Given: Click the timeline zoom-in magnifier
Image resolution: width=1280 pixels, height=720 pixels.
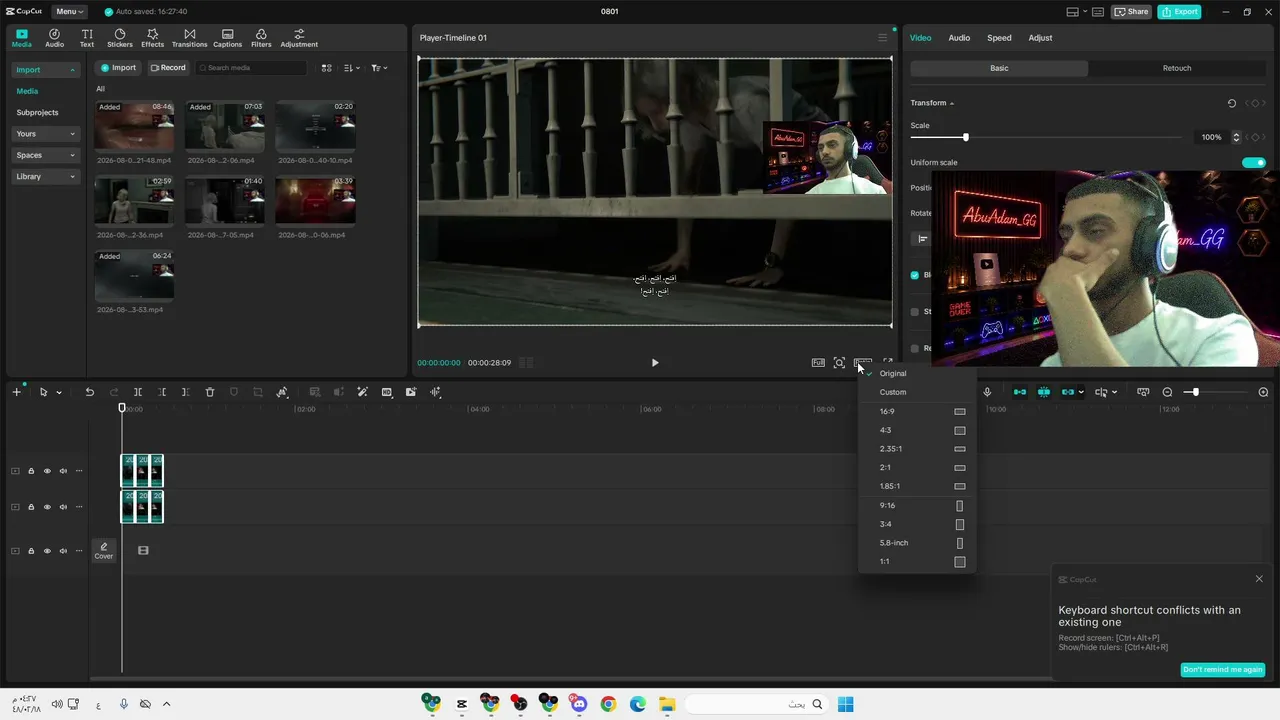Looking at the screenshot, I should click(1263, 392).
